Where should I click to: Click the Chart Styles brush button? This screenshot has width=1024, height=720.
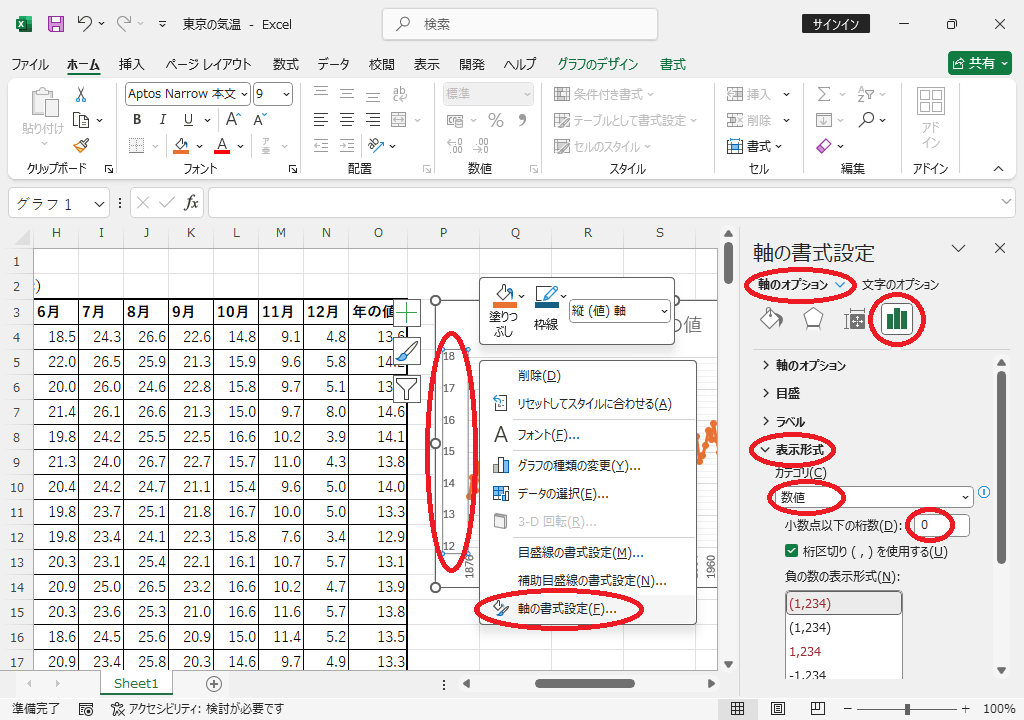coord(406,352)
